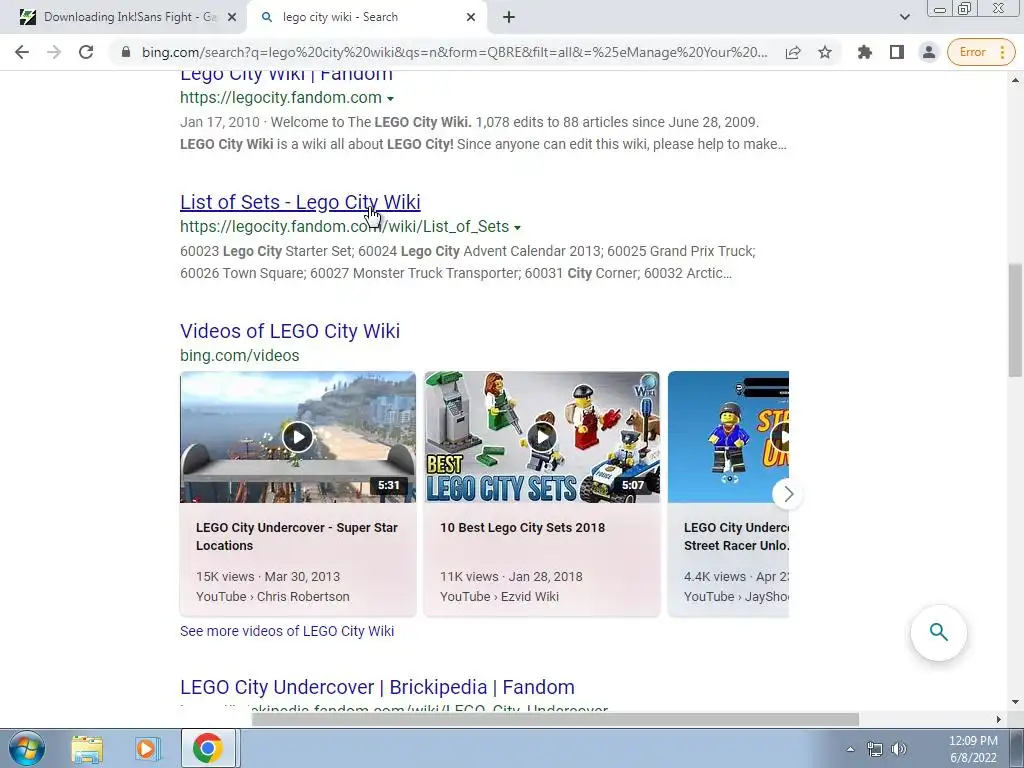Click the bing.com/videos link
This screenshot has width=1024, height=768.
point(240,356)
